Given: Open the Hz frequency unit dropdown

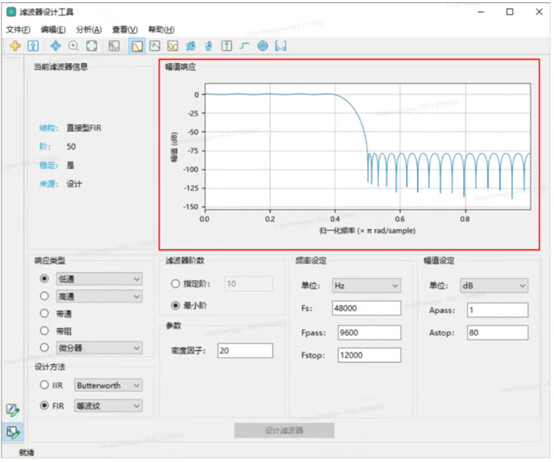Looking at the screenshot, I should 366,285.
